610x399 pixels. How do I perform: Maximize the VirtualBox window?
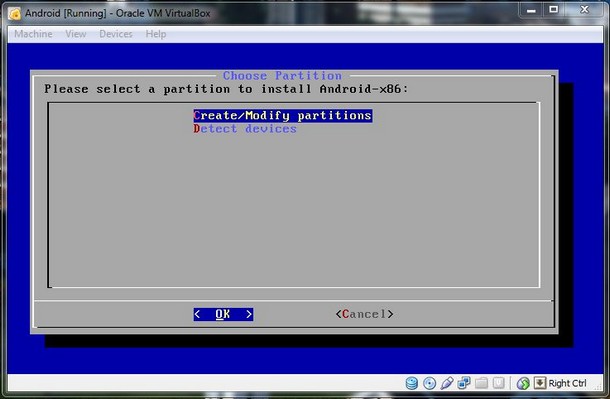point(554,10)
